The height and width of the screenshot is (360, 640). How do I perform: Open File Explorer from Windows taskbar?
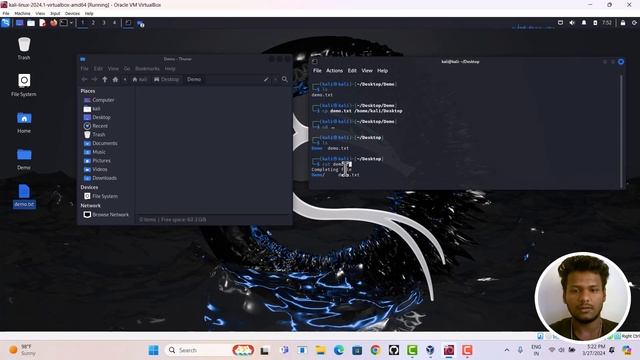(320, 350)
